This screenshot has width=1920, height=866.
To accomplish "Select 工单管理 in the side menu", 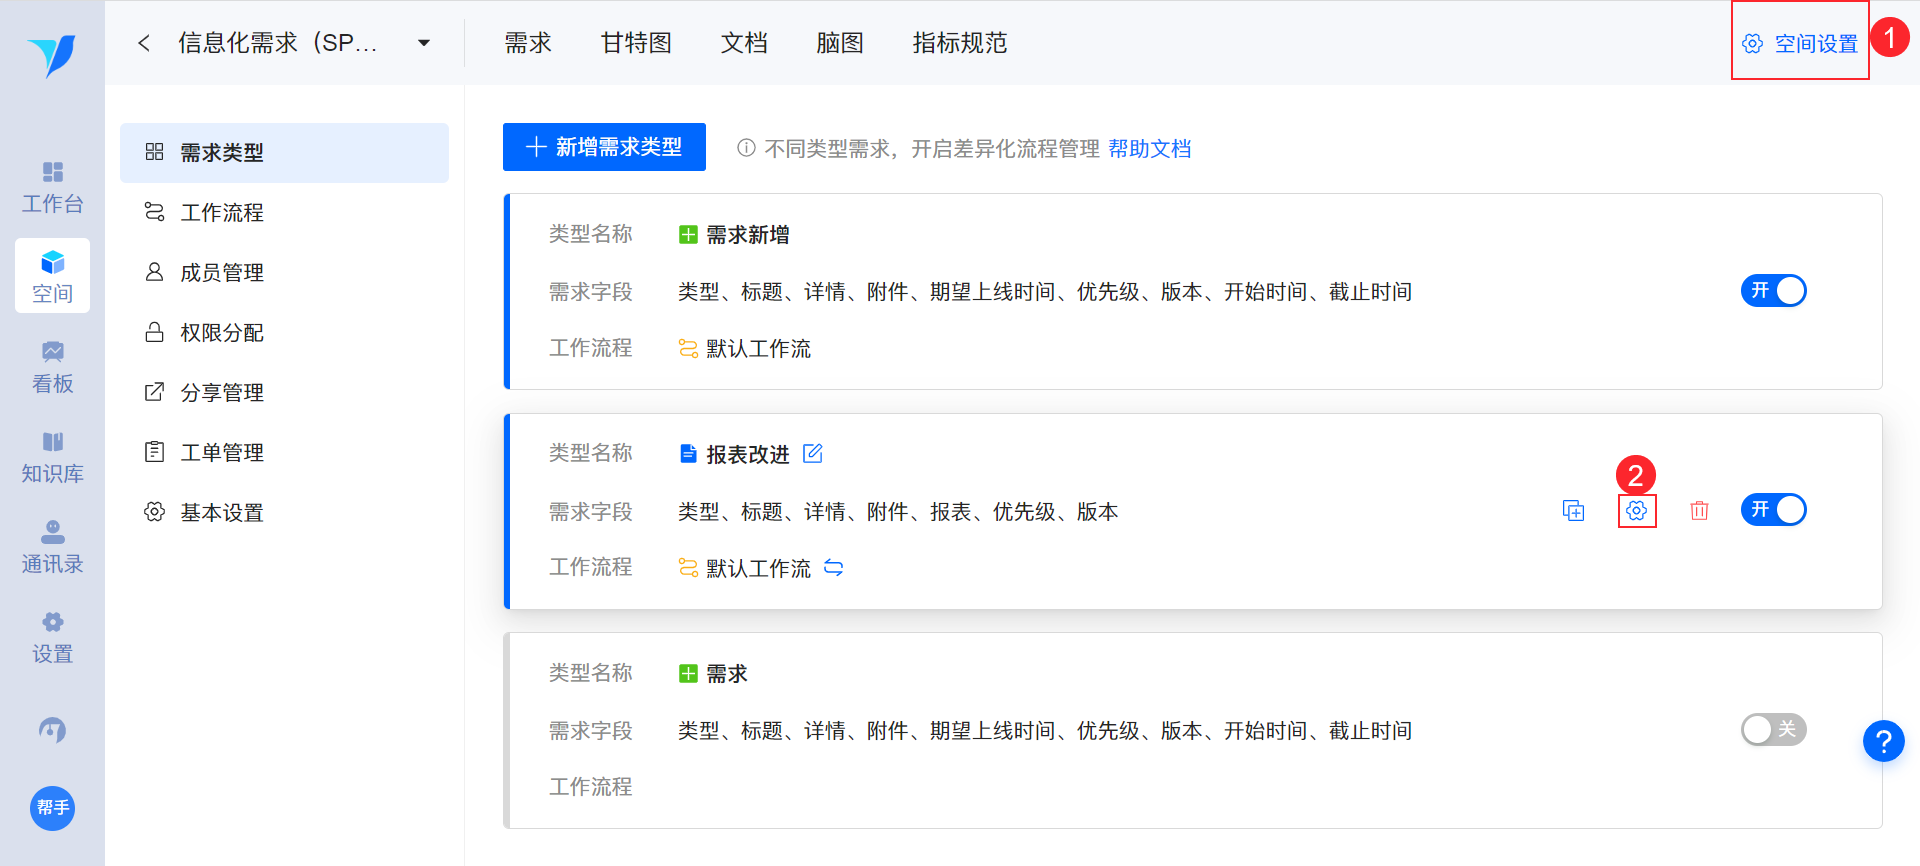I will click(x=284, y=453).
